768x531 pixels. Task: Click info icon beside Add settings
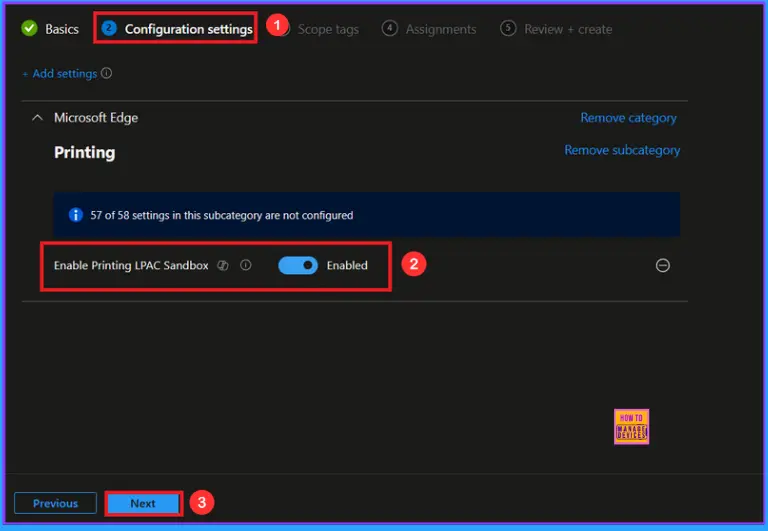point(106,73)
